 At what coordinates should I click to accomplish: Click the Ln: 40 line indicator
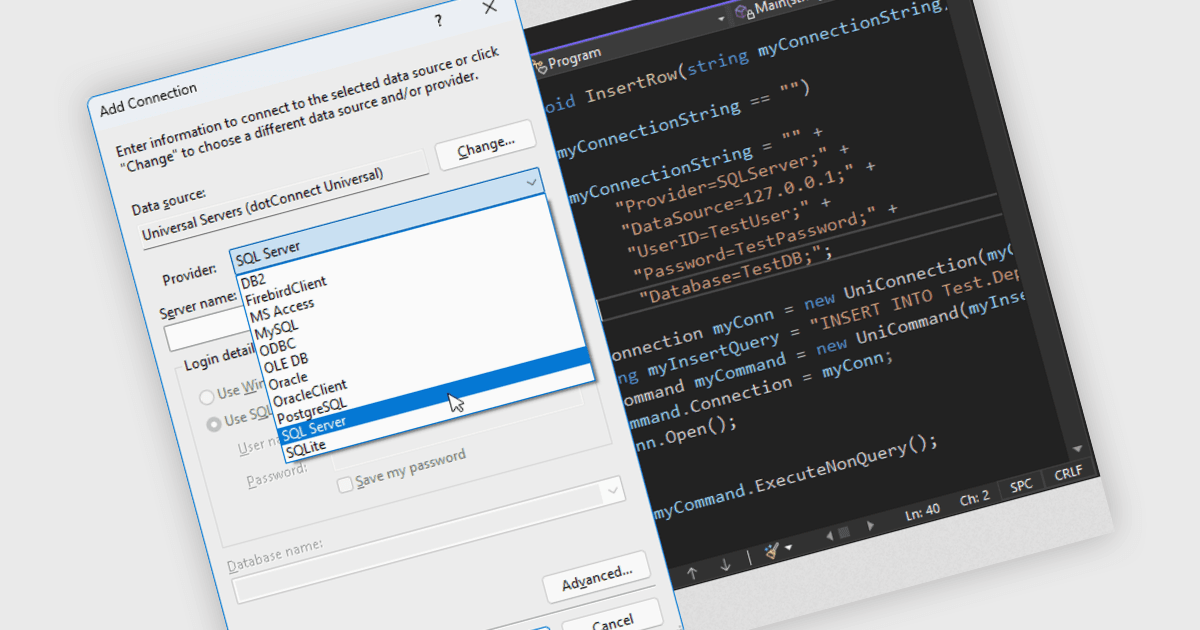coord(925,511)
